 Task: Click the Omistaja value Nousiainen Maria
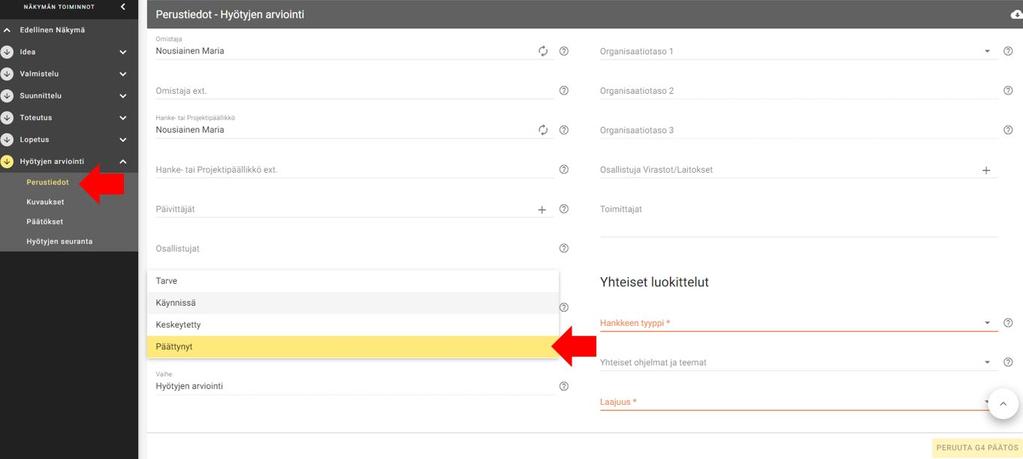tap(190, 51)
